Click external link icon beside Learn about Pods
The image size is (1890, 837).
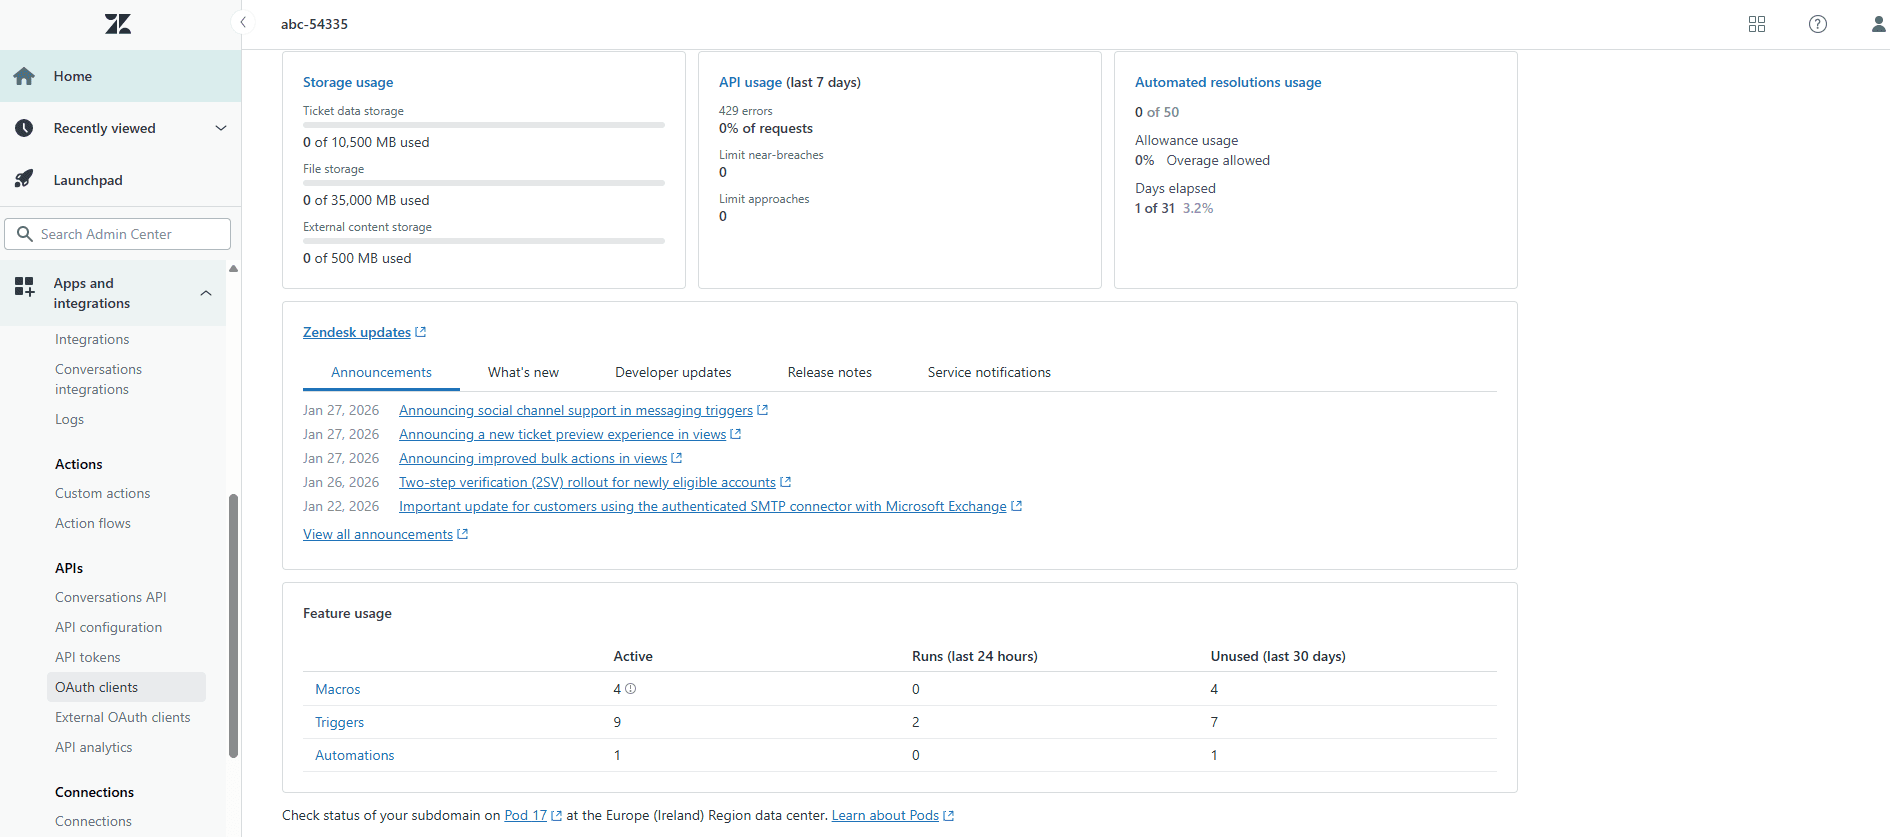948,816
